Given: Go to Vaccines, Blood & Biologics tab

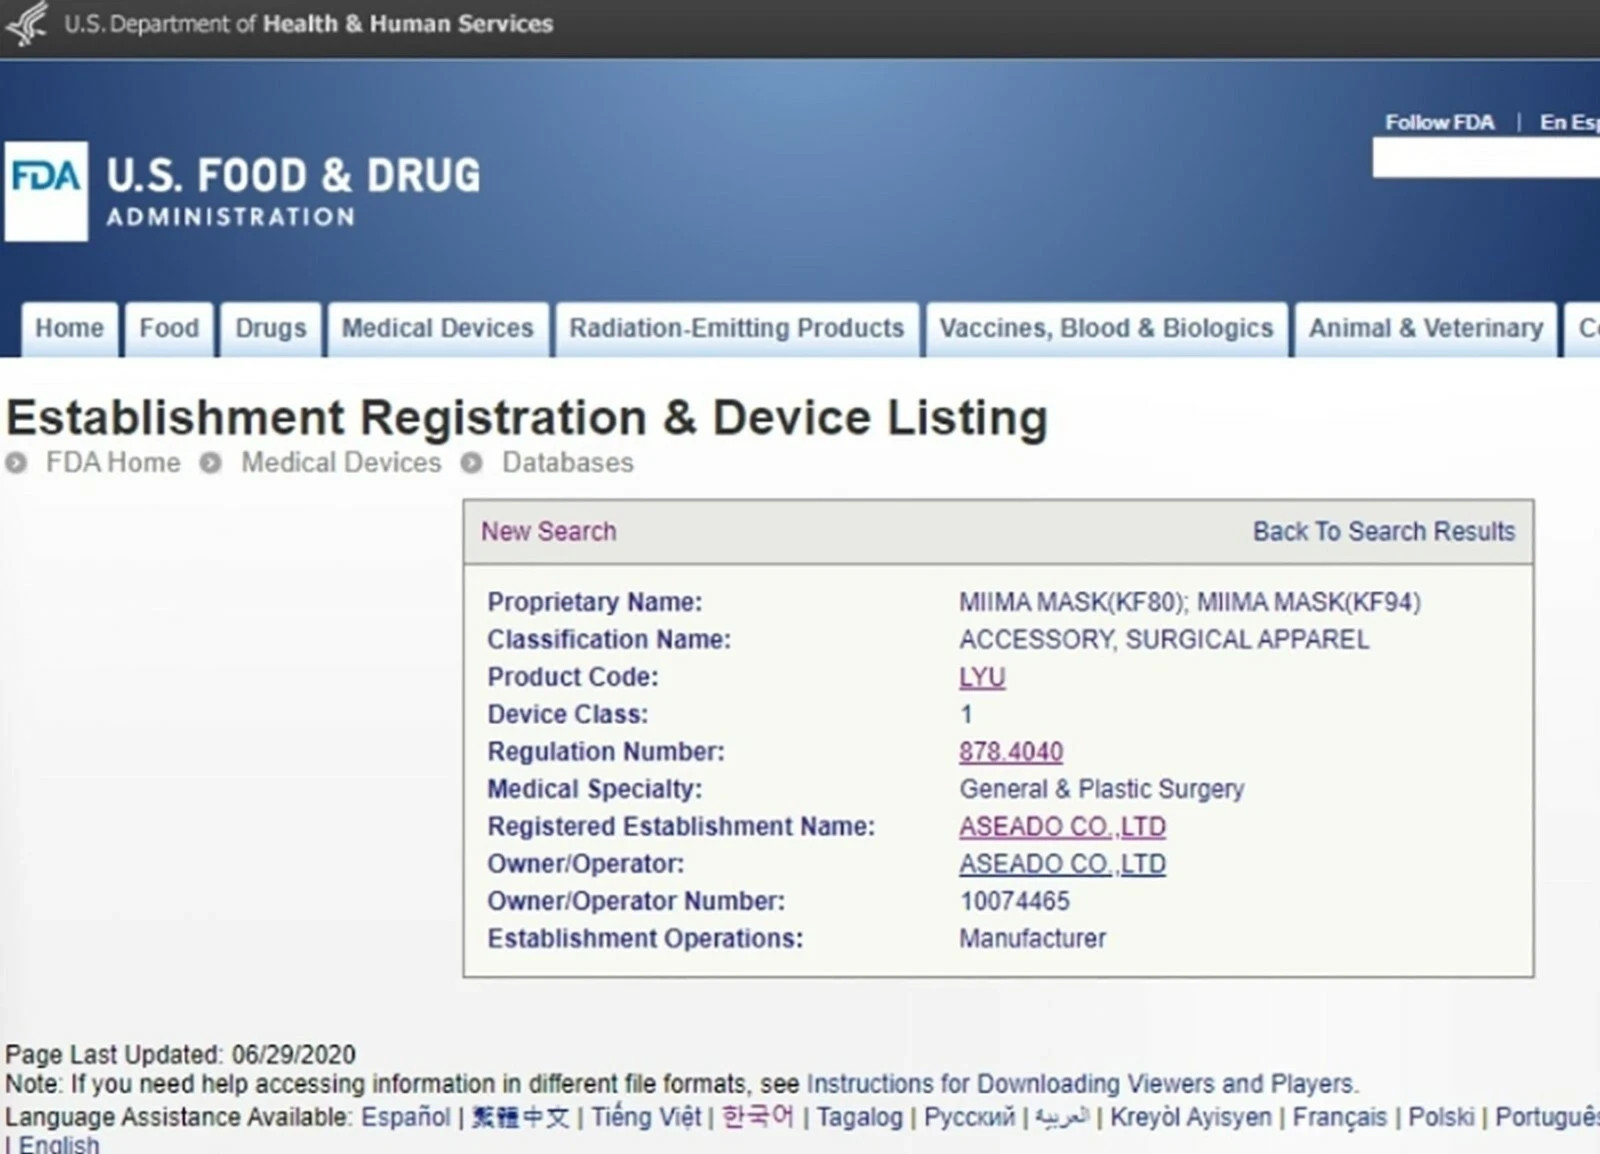Looking at the screenshot, I should click(1107, 329).
